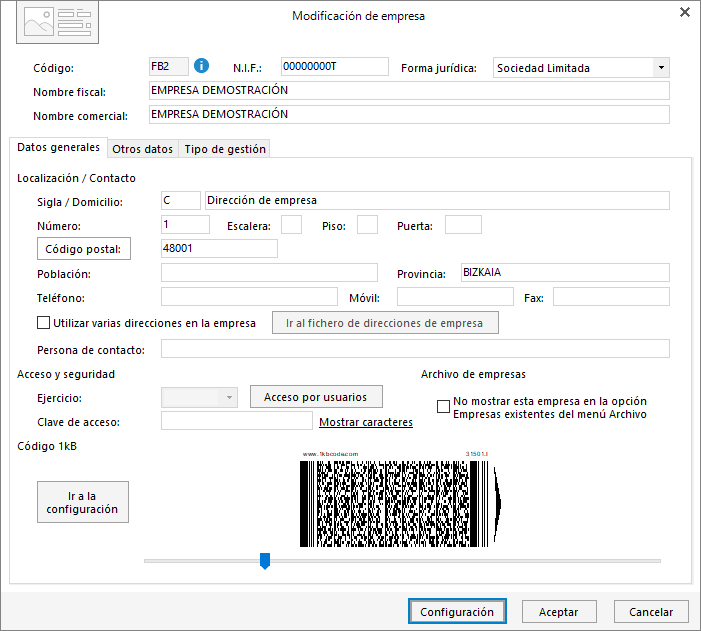
Task: Expand the Ejercicio dropdown
Action: click(229, 398)
